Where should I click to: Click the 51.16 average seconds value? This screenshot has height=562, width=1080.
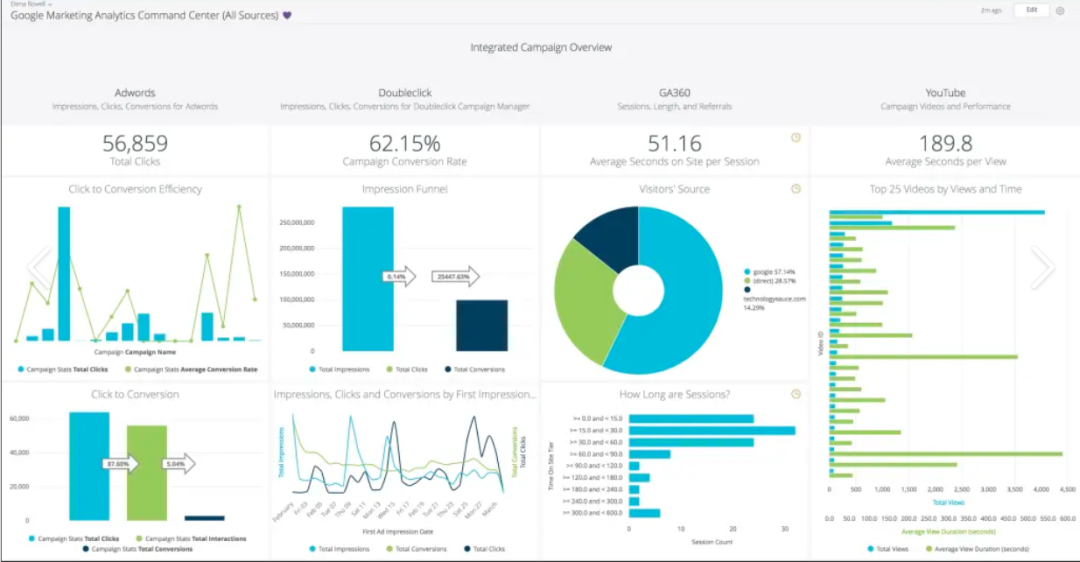click(674, 143)
